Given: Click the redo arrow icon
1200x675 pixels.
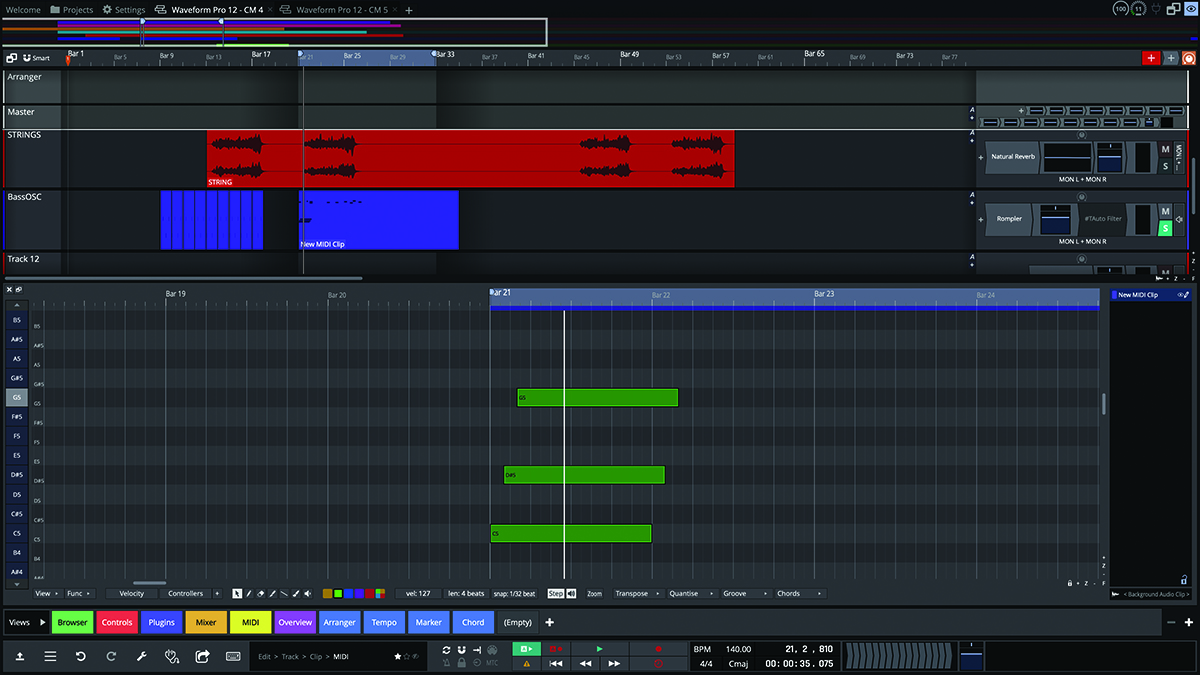Looking at the screenshot, I should tap(111, 657).
